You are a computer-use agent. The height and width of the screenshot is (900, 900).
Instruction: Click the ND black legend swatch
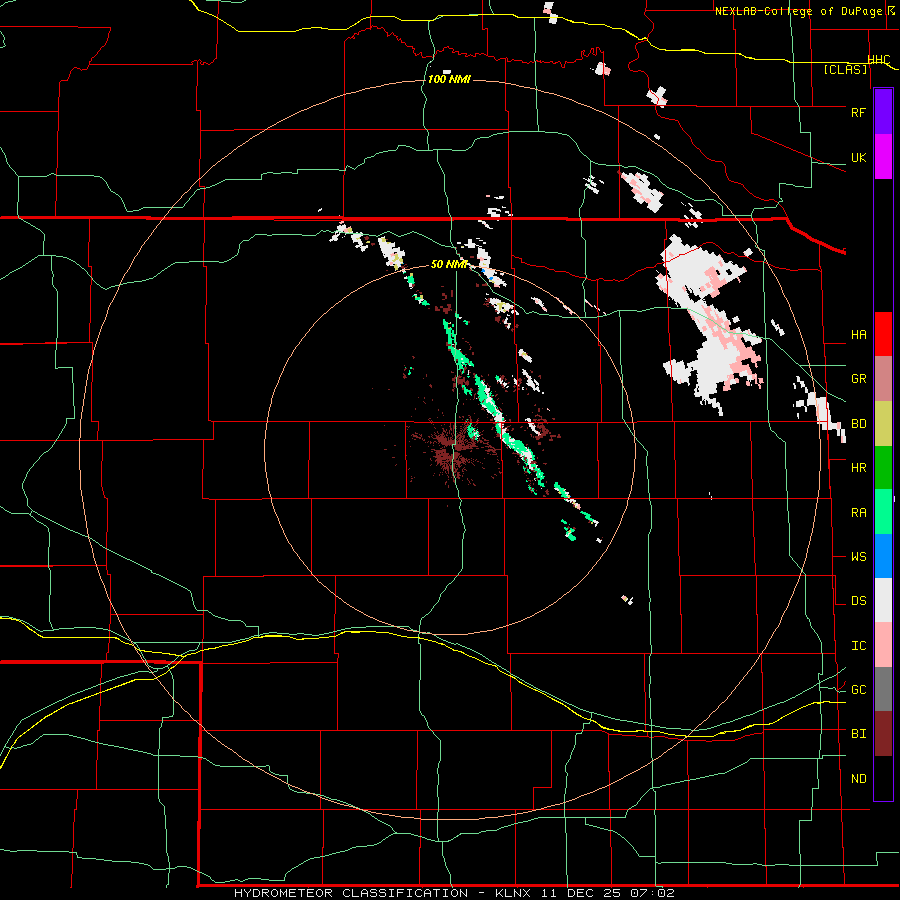883,778
